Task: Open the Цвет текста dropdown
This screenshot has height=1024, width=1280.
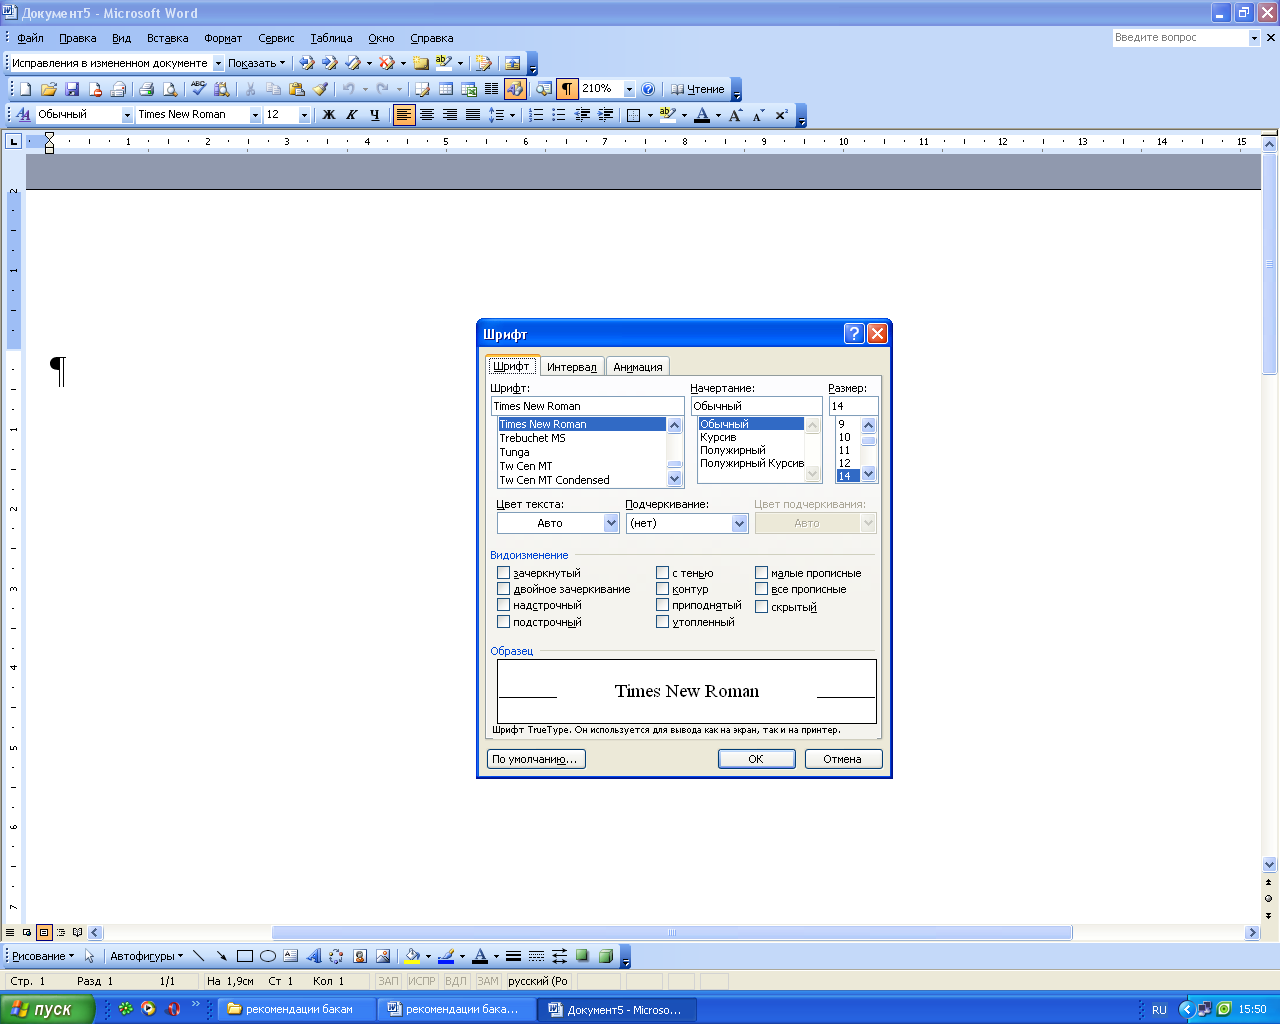Action: [611, 523]
